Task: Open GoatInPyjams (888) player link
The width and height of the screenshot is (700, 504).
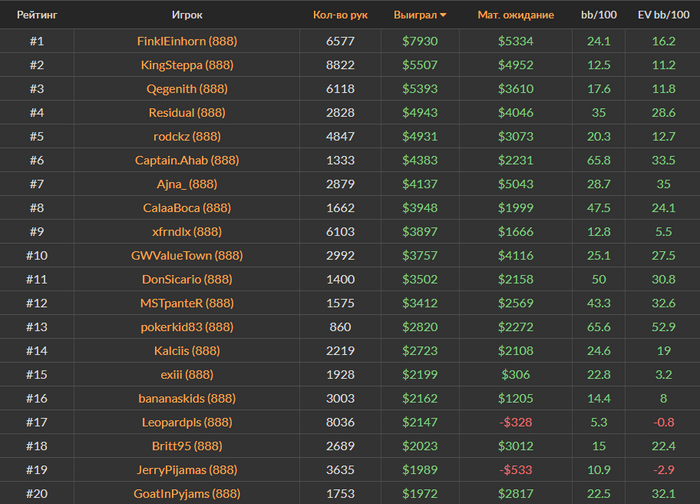Action: [187, 493]
